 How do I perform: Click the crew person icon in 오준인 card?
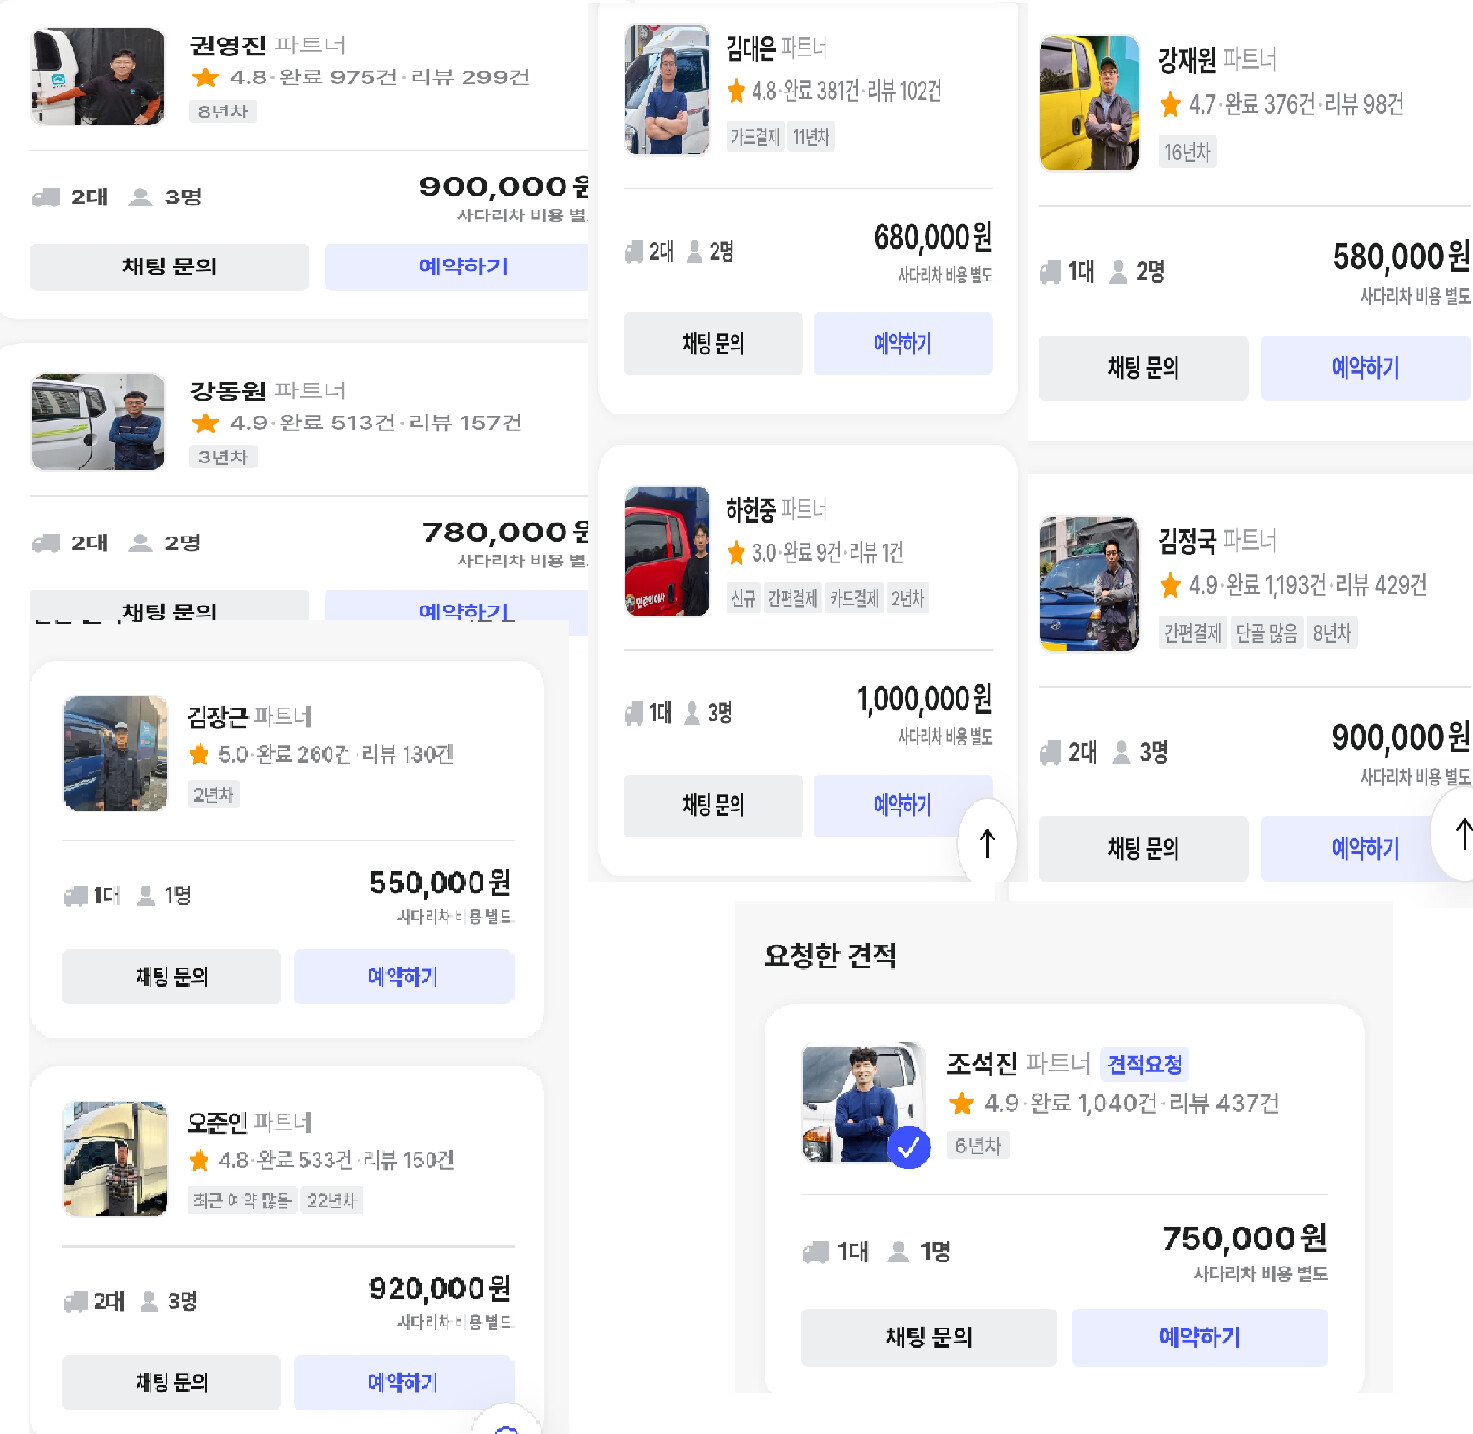pos(150,1301)
